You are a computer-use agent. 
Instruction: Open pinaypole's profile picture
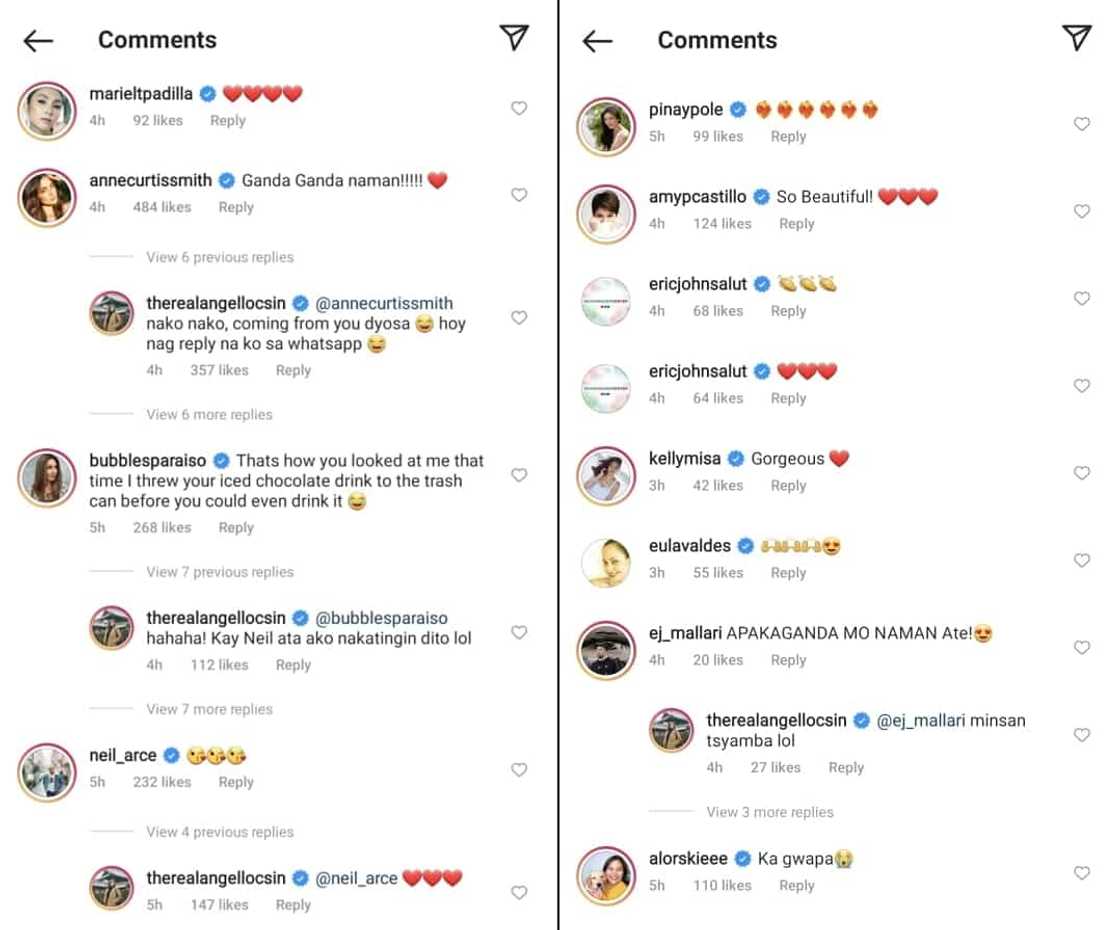(x=607, y=125)
